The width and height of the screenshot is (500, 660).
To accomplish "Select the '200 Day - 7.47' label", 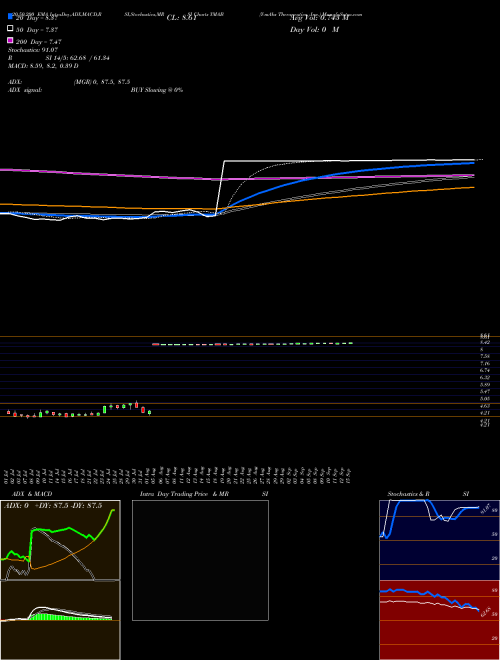I will 38,42.
